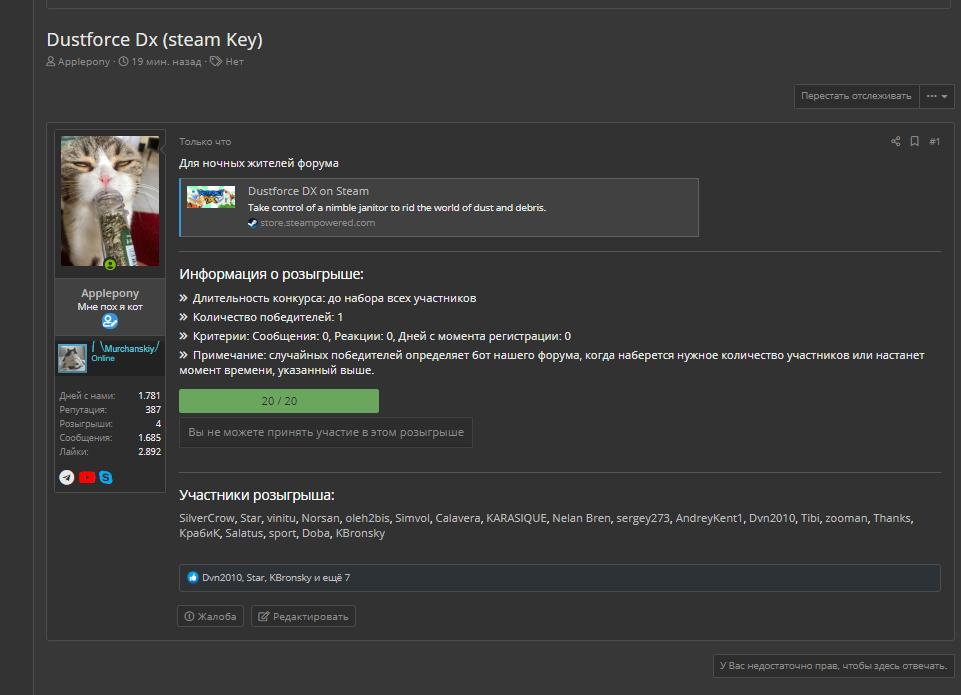
Task: Open participant sport's profile
Action: coord(283,533)
